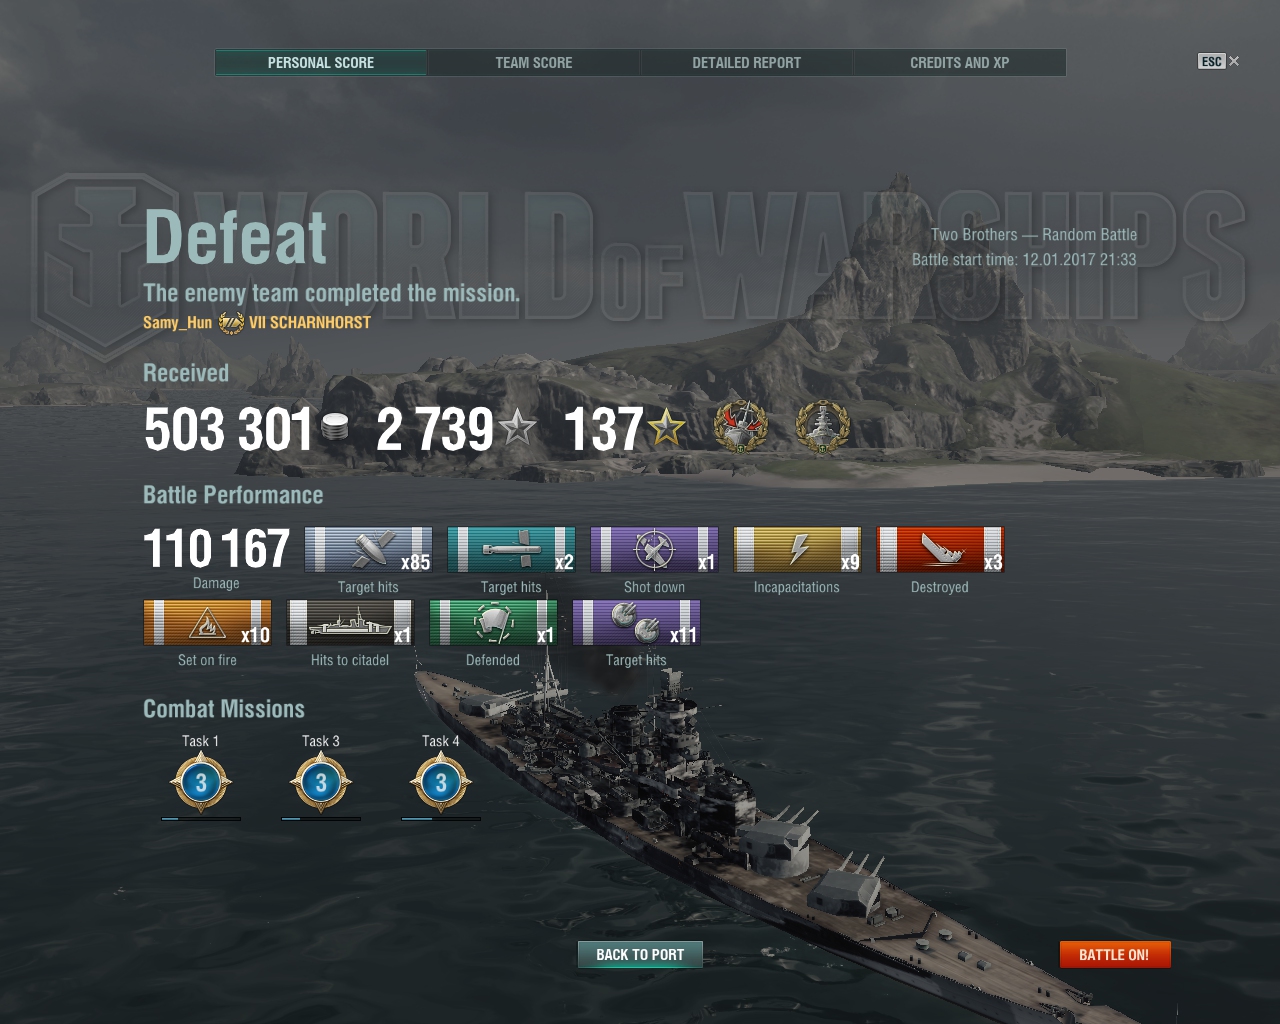Click the Defended ribbon icon
The image size is (1280, 1024).
coord(493,623)
